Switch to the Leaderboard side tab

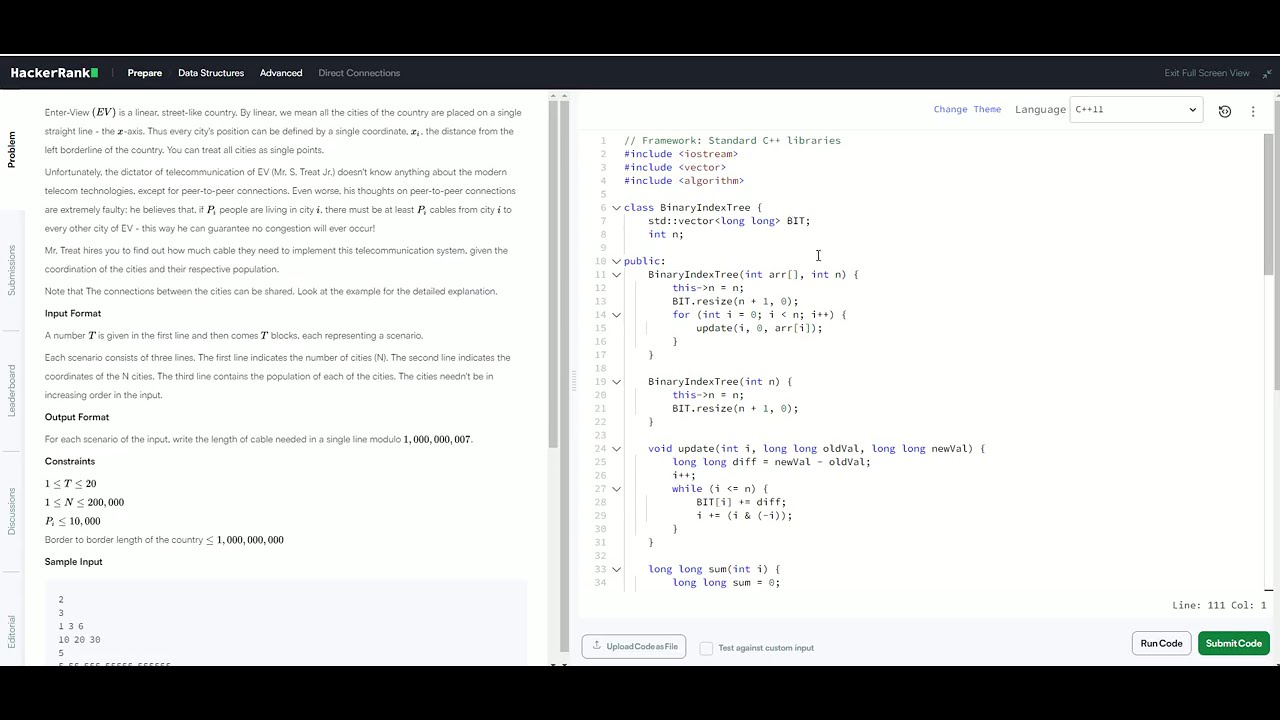click(x=12, y=391)
